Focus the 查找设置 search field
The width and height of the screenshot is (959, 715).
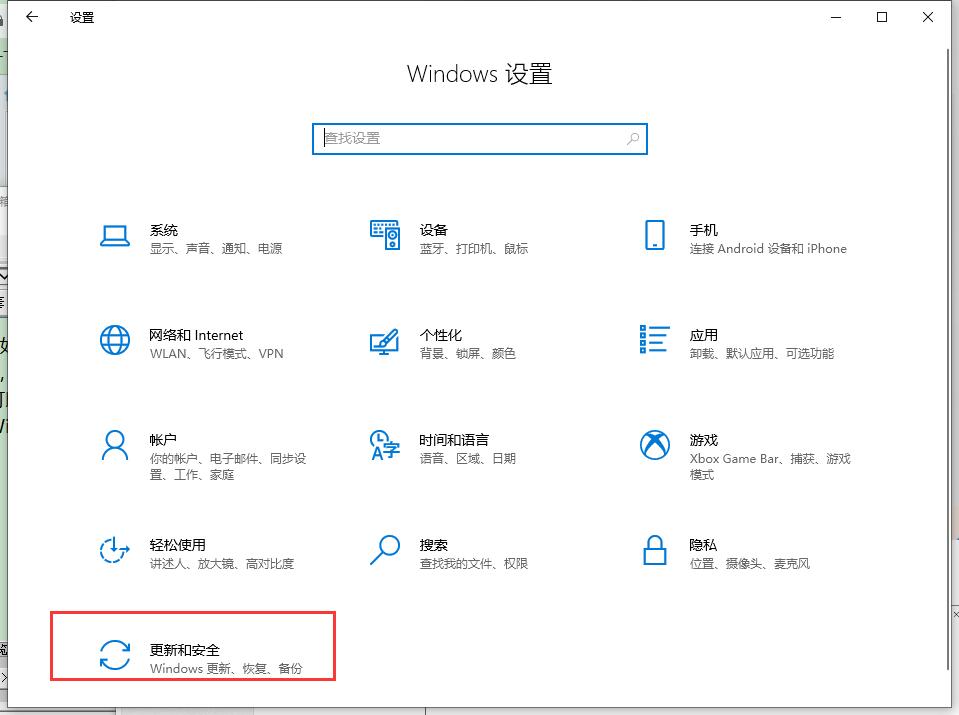(x=470, y=139)
